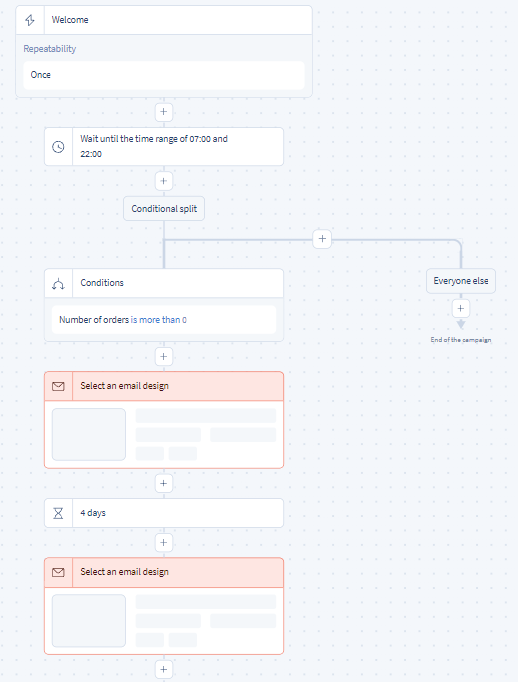Open the Repeatability Once selector
Viewport: 518px width, 682px height.
(x=164, y=75)
